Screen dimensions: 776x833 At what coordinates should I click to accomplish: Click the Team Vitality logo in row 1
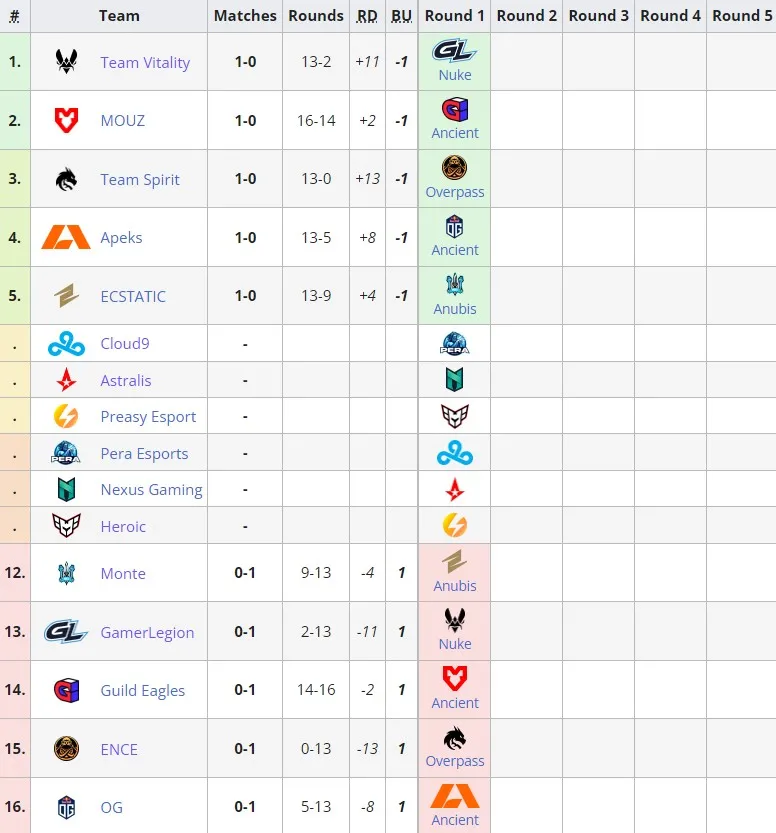[66, 61]
